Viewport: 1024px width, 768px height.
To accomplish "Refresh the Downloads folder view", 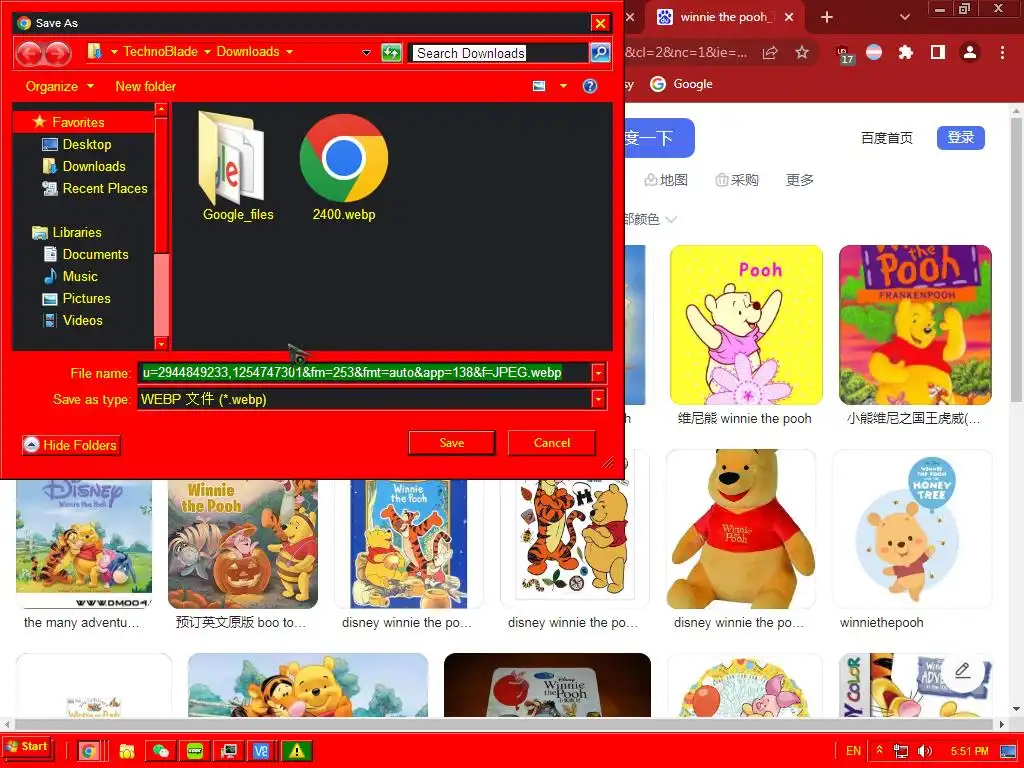I will point(391,53).
